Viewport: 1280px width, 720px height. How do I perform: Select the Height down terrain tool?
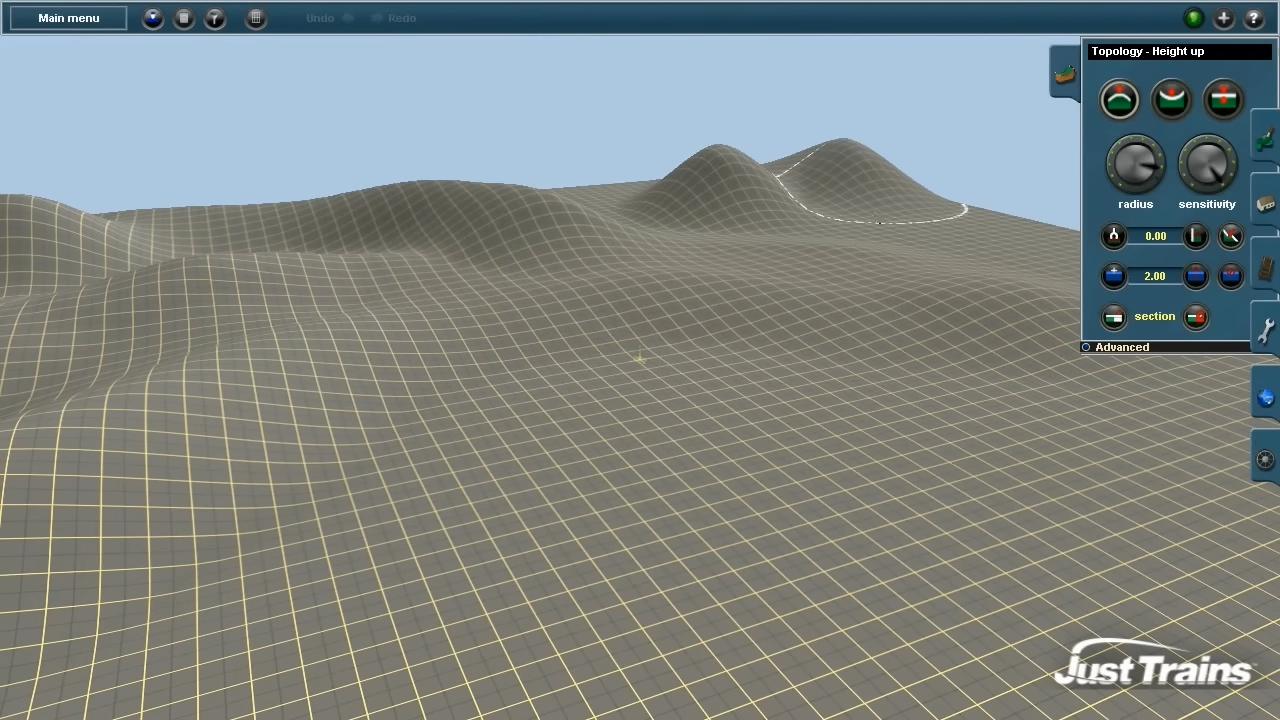coord(1171,100)
